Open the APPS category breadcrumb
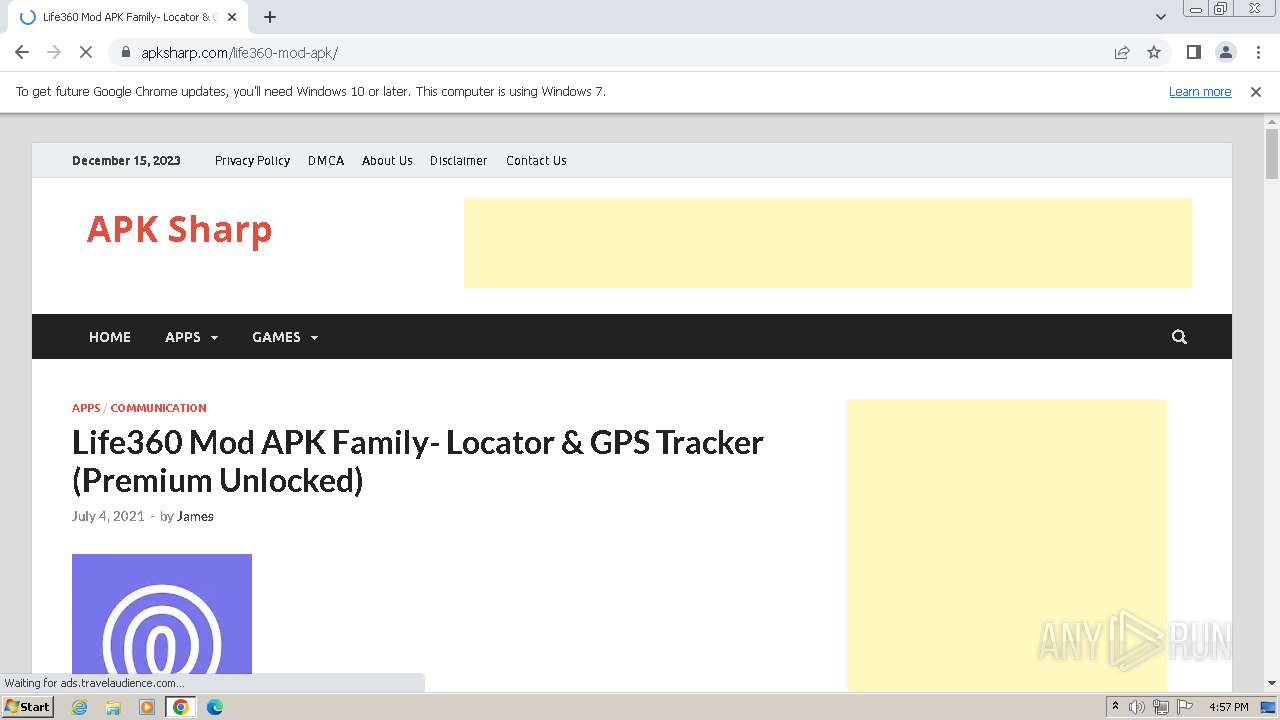 click(86, 408)
